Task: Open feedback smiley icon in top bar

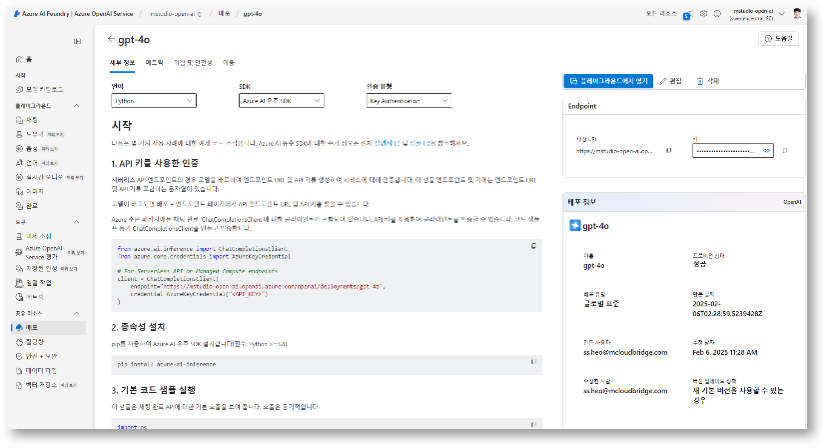Action: [x=717, y=14]
